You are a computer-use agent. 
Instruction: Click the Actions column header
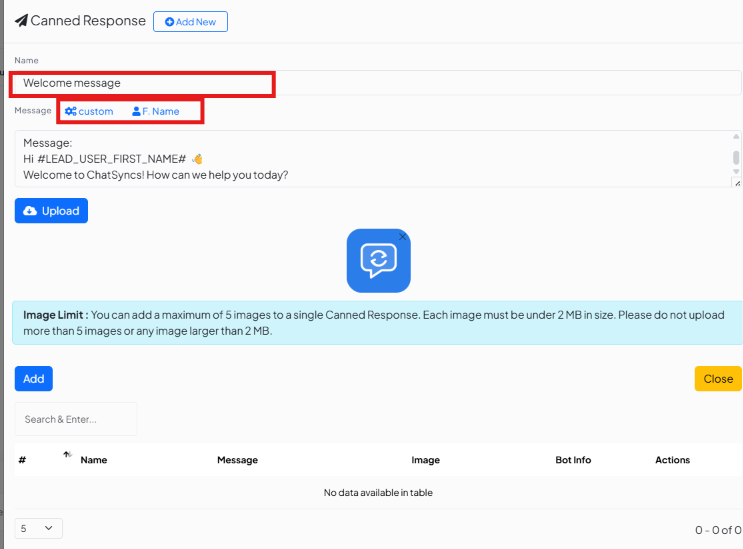click(672, 460)
